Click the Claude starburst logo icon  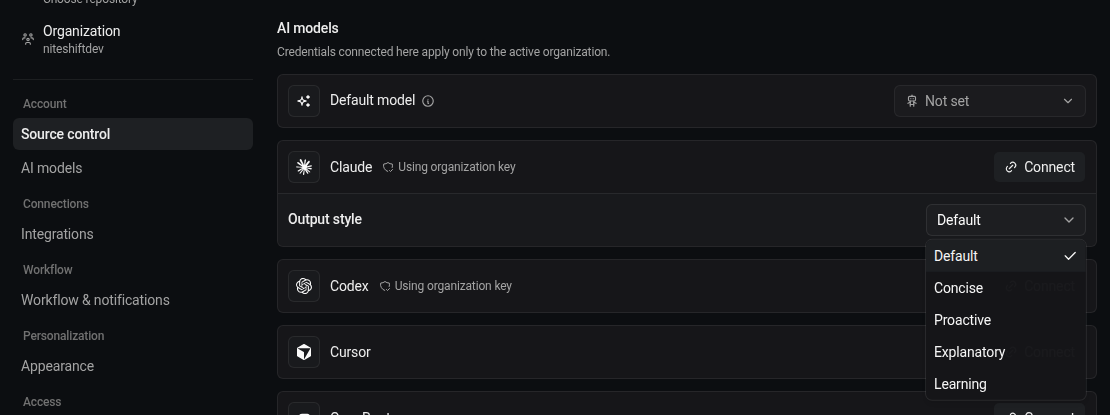(x=304, y=167)
